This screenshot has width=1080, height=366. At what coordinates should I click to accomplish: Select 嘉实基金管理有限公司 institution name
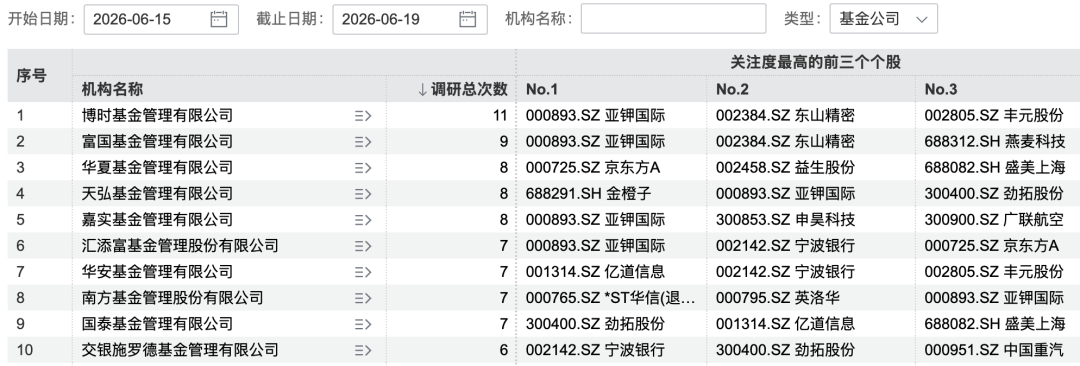(157, 220)
